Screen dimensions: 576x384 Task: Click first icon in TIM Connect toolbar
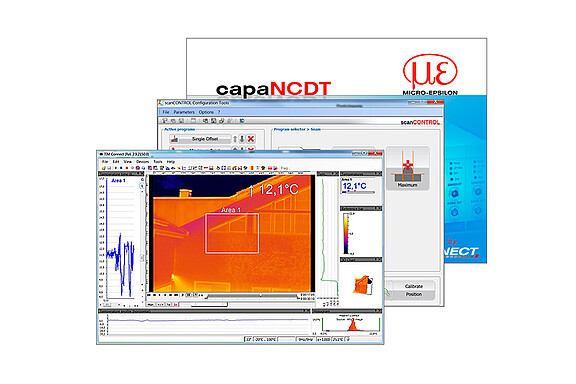click(104, 168)
